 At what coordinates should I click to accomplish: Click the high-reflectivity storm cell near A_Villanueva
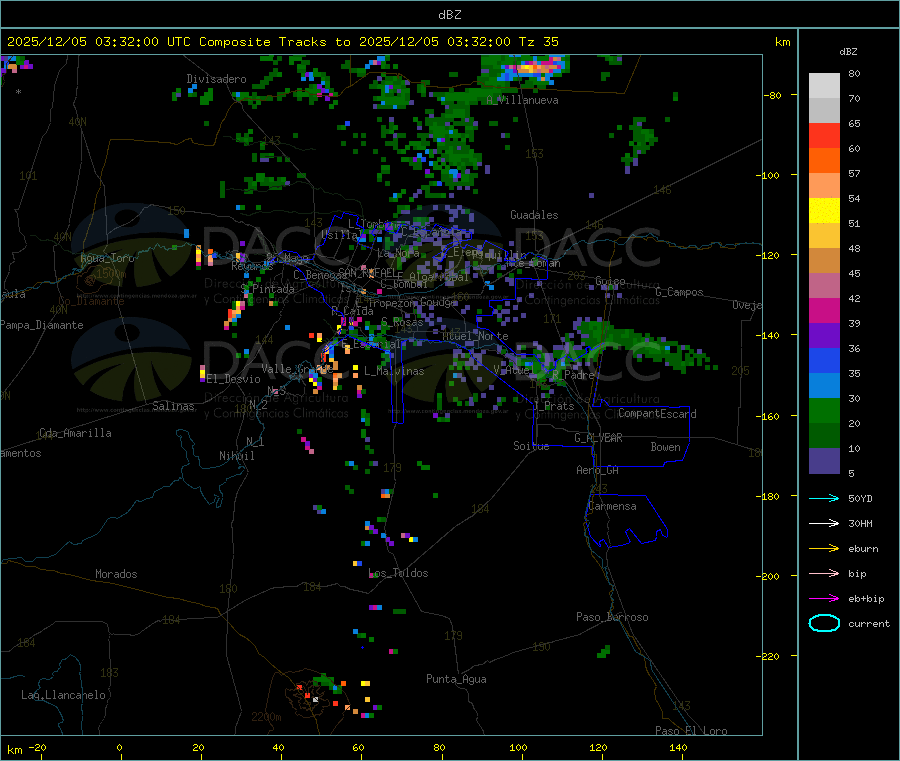pos(532,69)
